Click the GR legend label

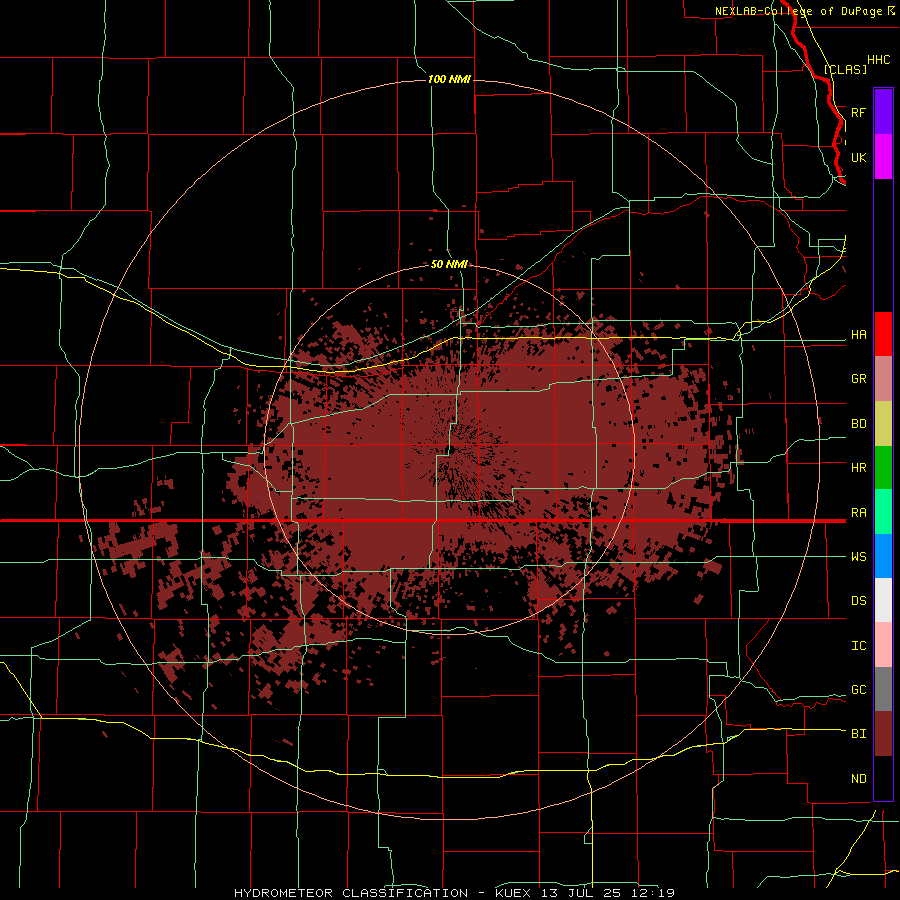[x=859, y=379]
